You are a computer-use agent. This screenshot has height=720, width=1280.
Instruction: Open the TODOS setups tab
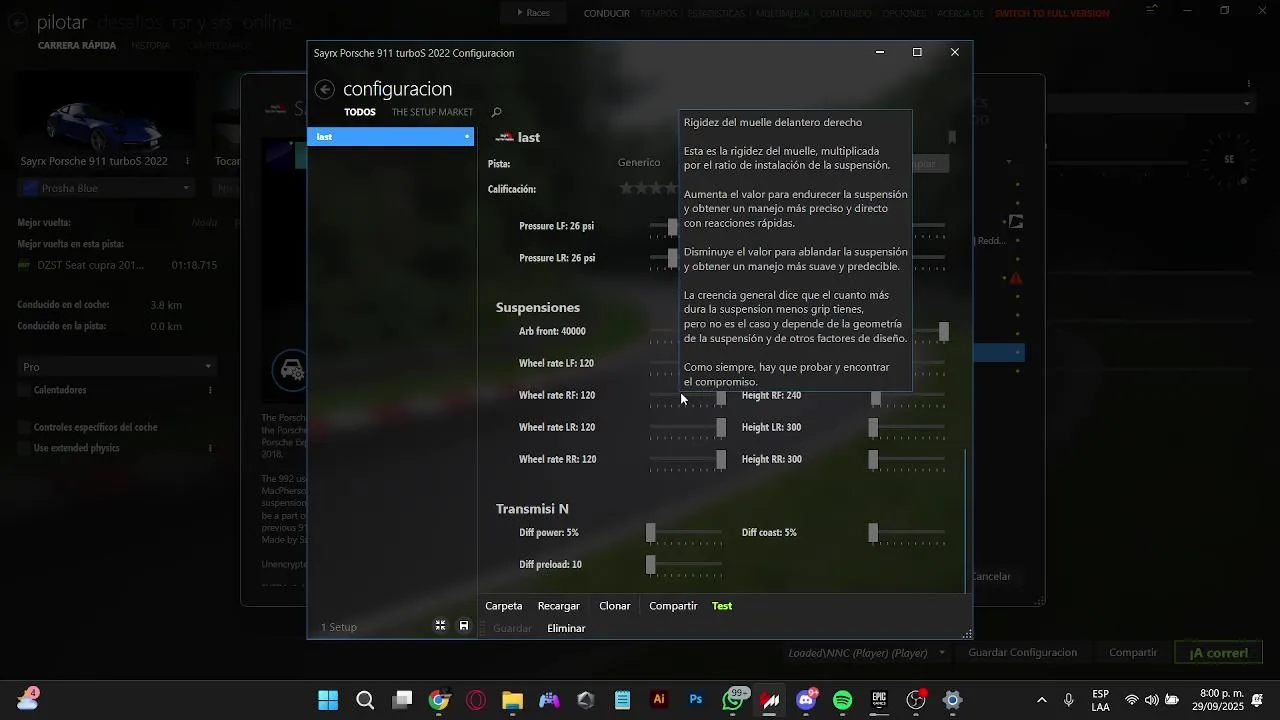pyautogui.click(x=360, y=112)
